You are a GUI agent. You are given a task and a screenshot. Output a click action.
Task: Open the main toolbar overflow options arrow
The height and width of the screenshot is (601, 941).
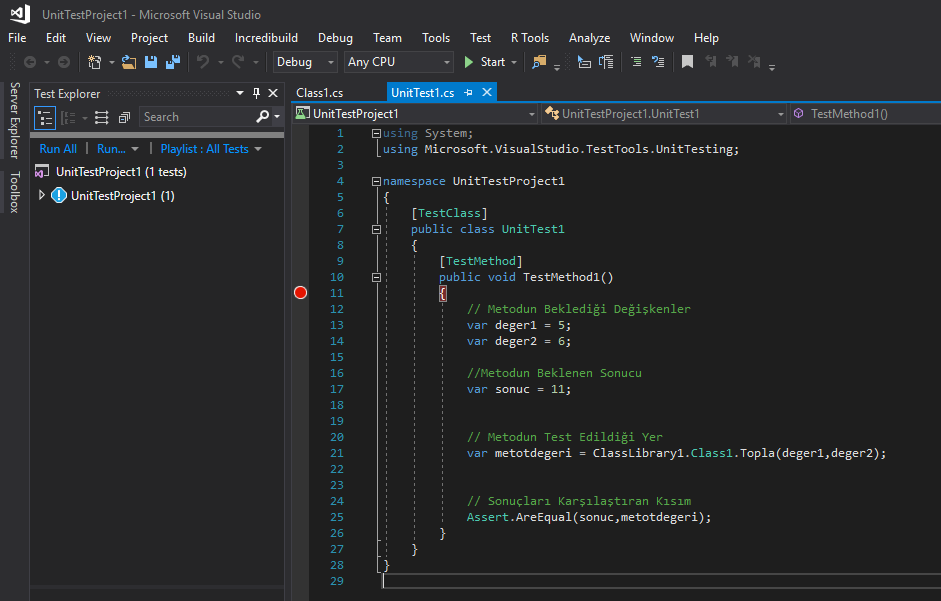pos(557,66)
